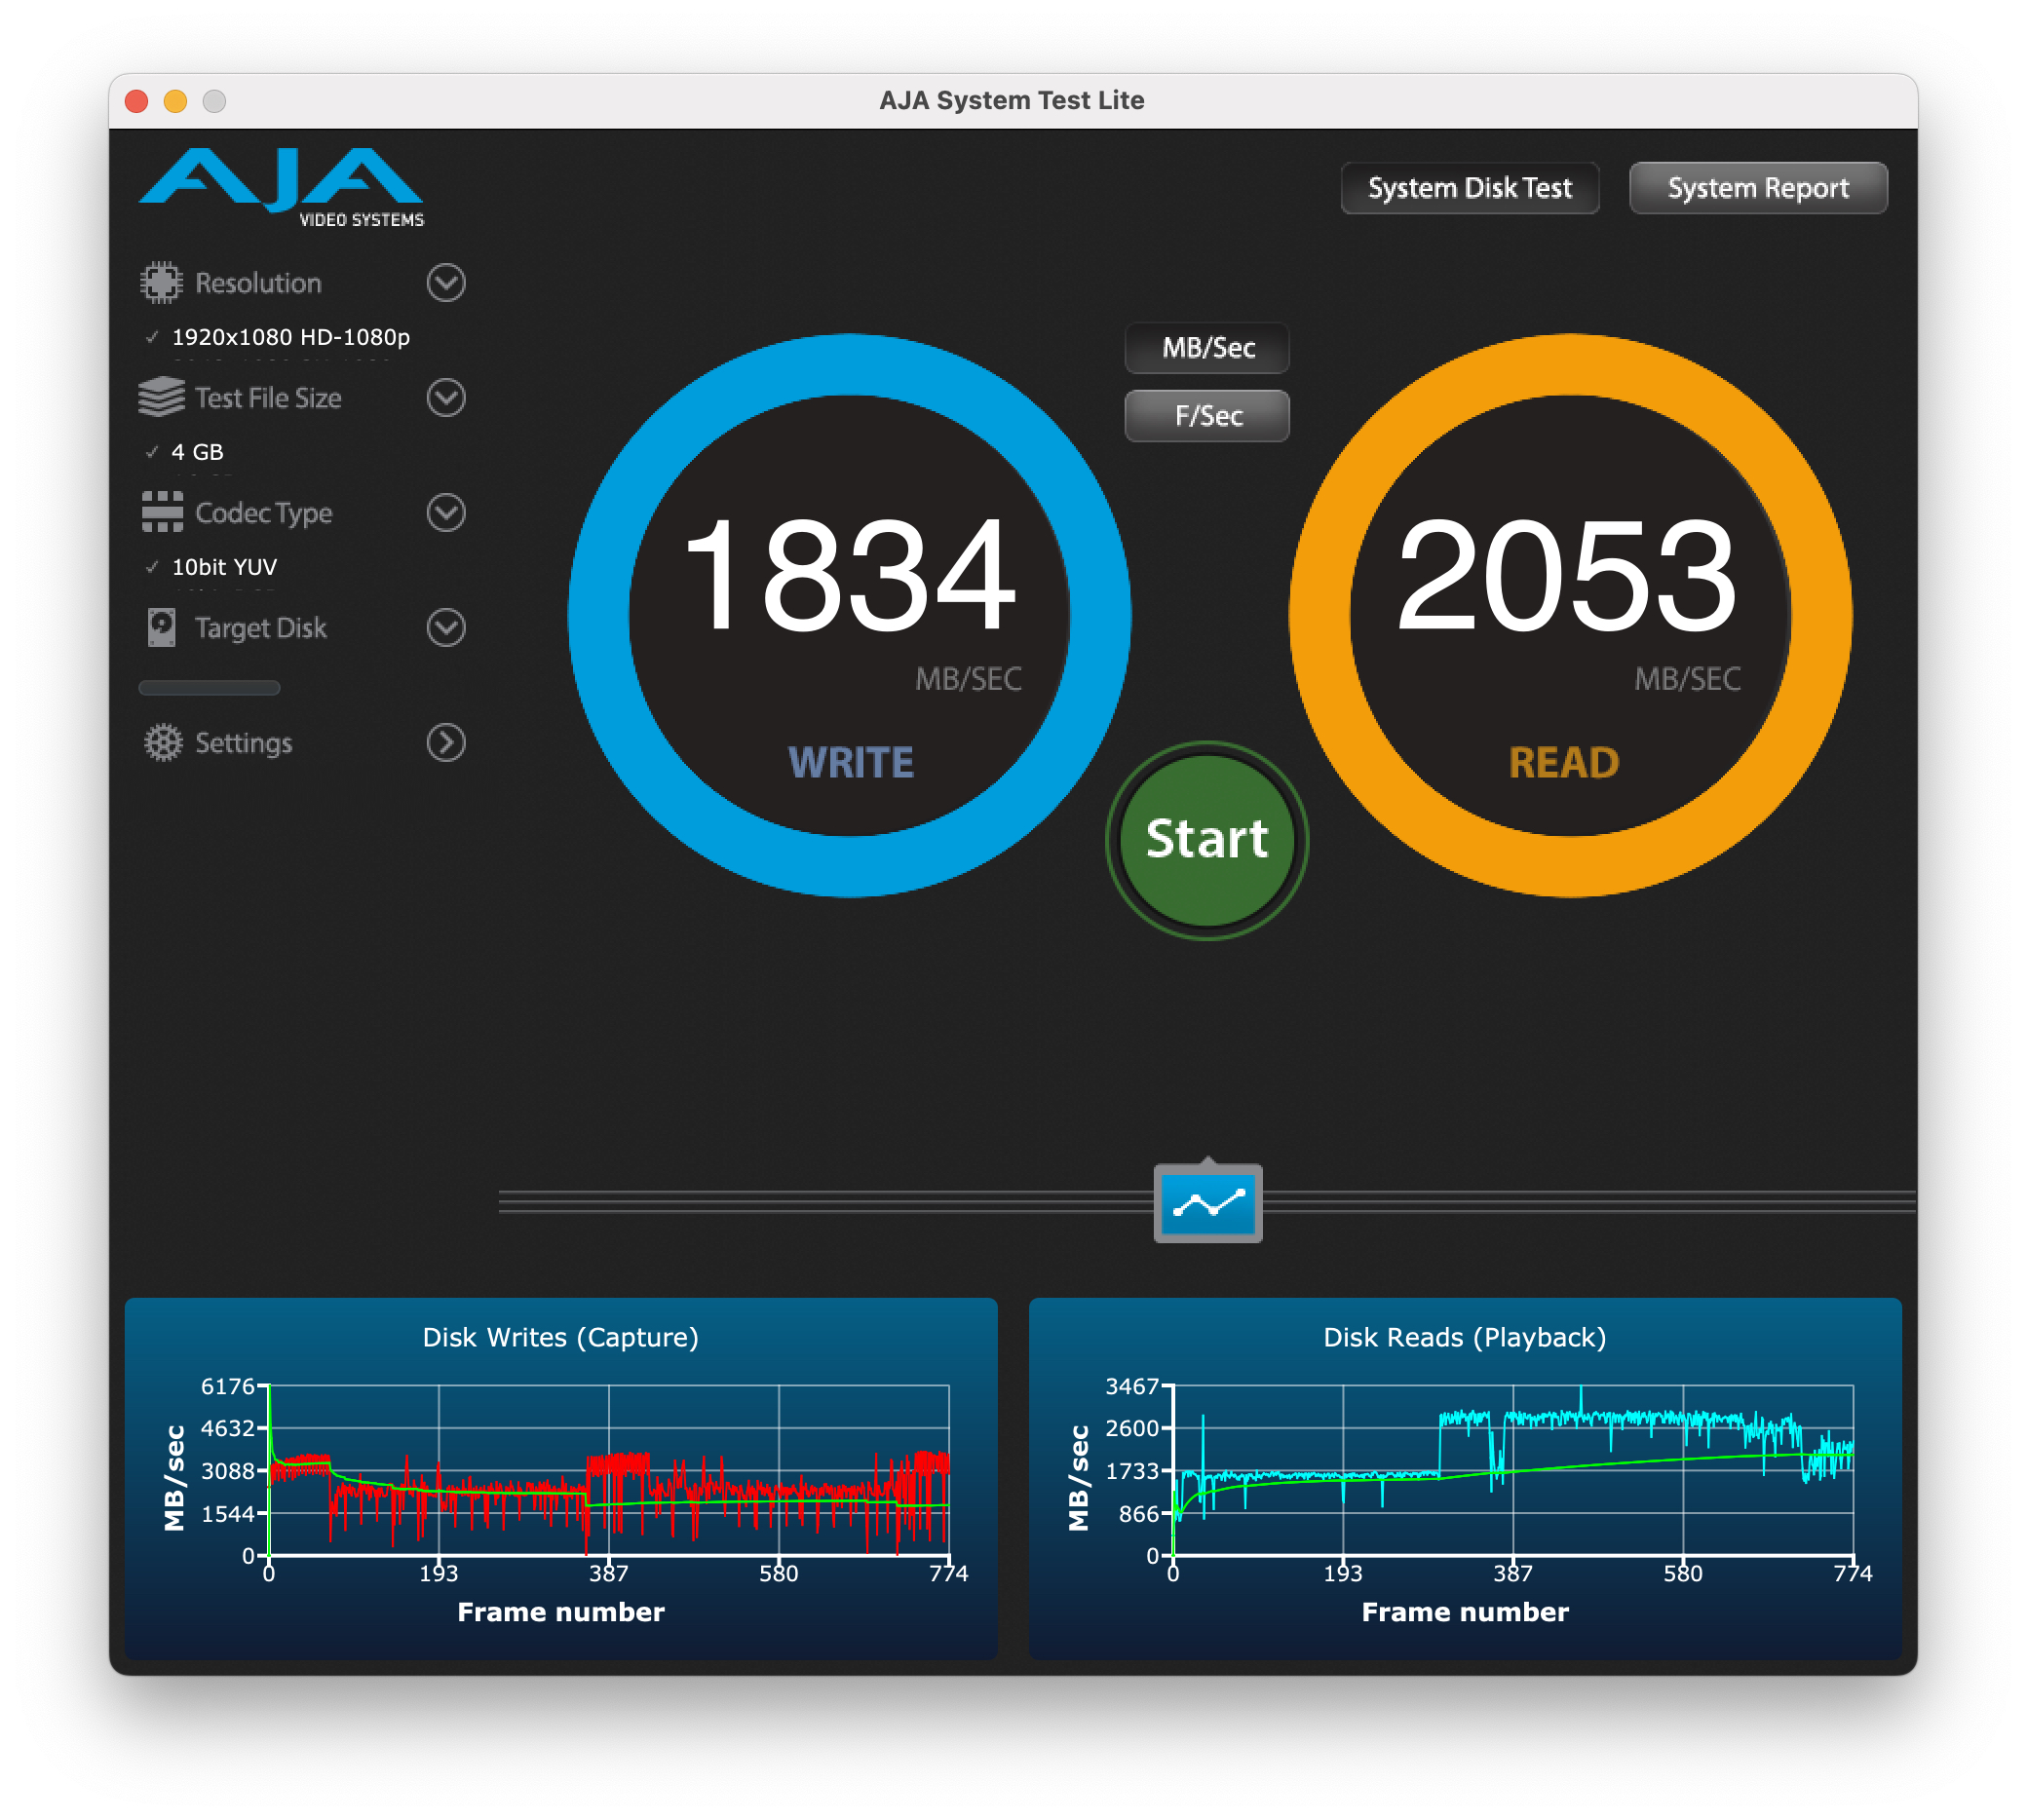The width and height of the screenshot is (2027, 1820).
Task: Open the Target Disk dropdown arrow
Action: [446, 627]
